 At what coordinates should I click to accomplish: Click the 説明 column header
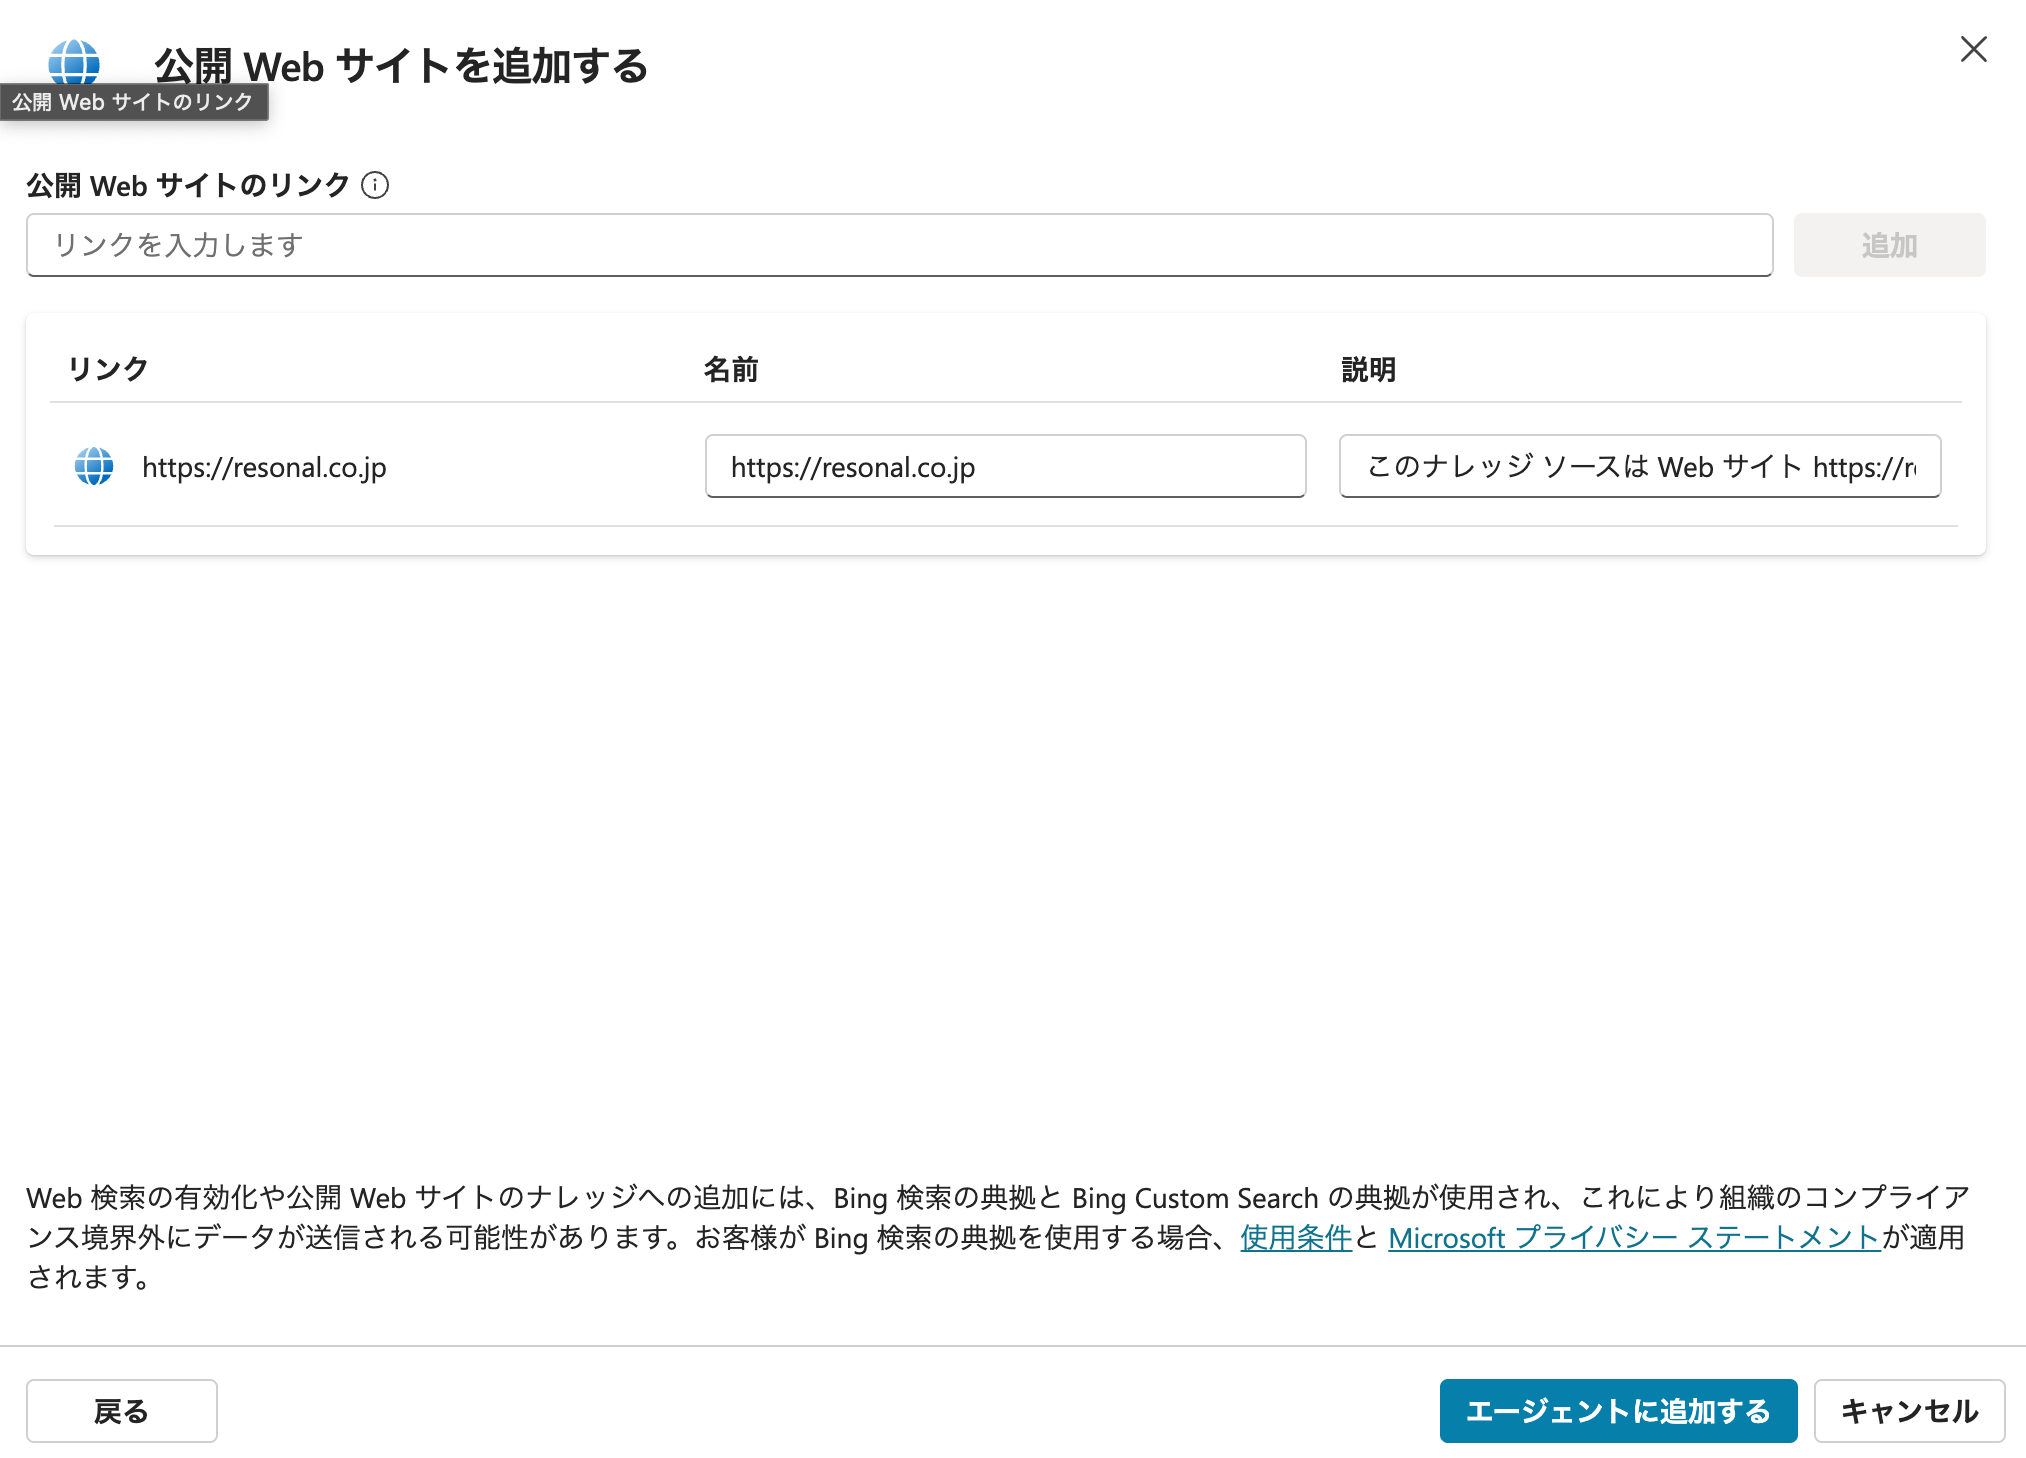[1367, 369]
